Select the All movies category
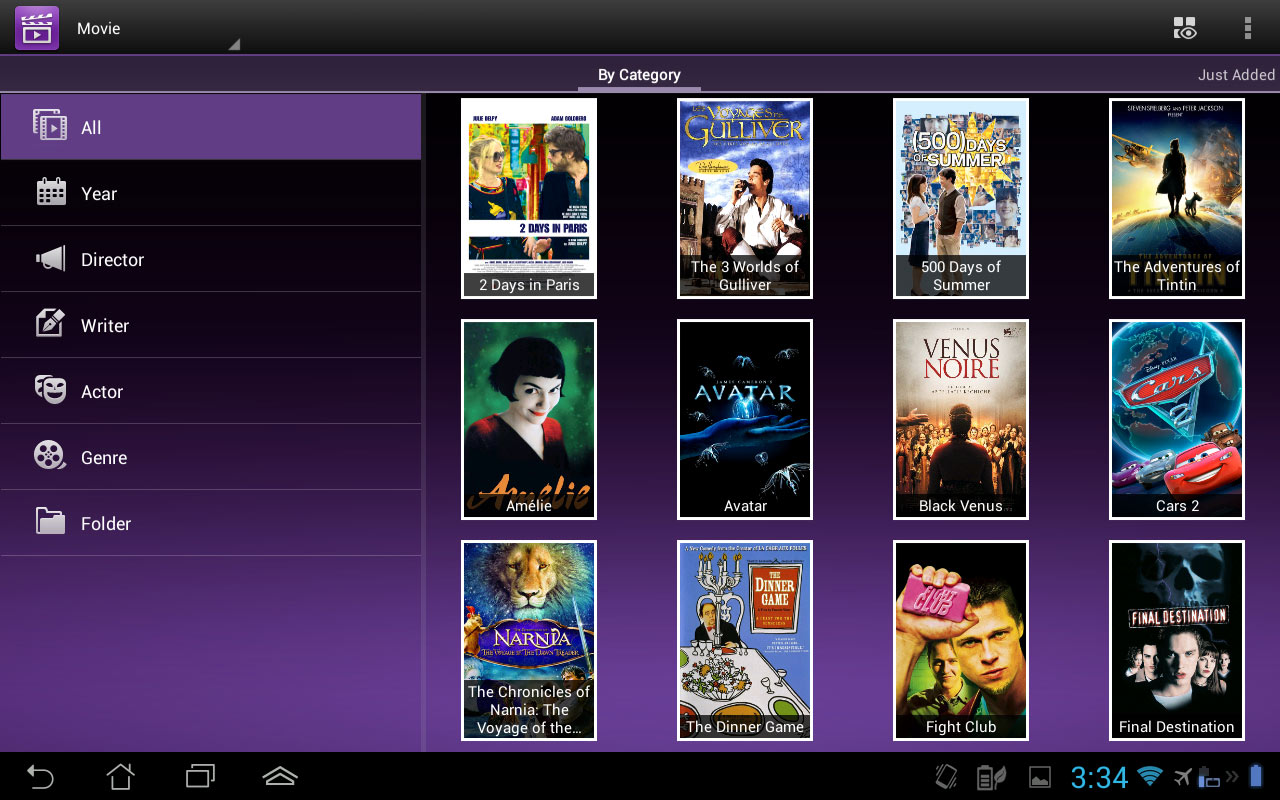 pyautogui.click(x=210, y=127)
